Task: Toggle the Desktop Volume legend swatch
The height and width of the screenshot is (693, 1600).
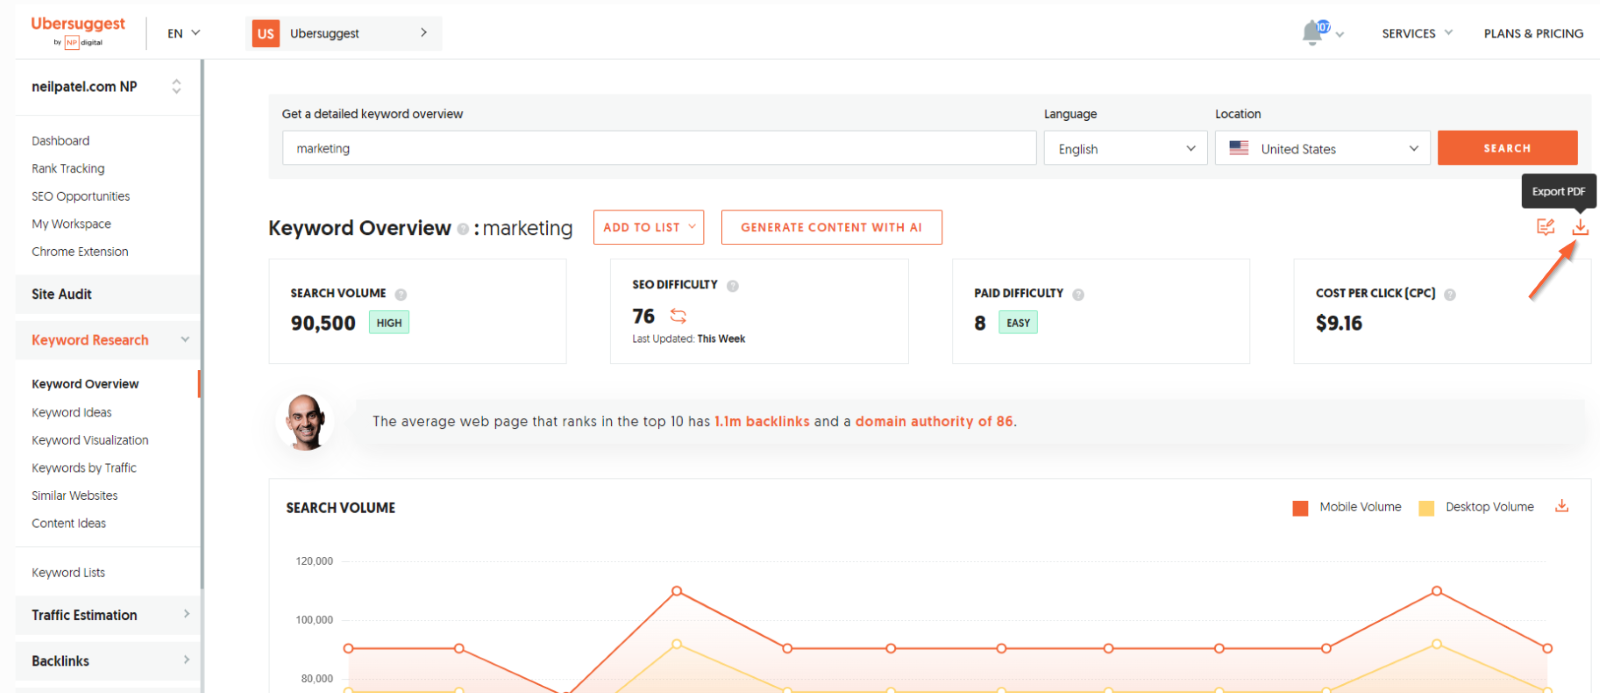Action: click(1426, 508)
